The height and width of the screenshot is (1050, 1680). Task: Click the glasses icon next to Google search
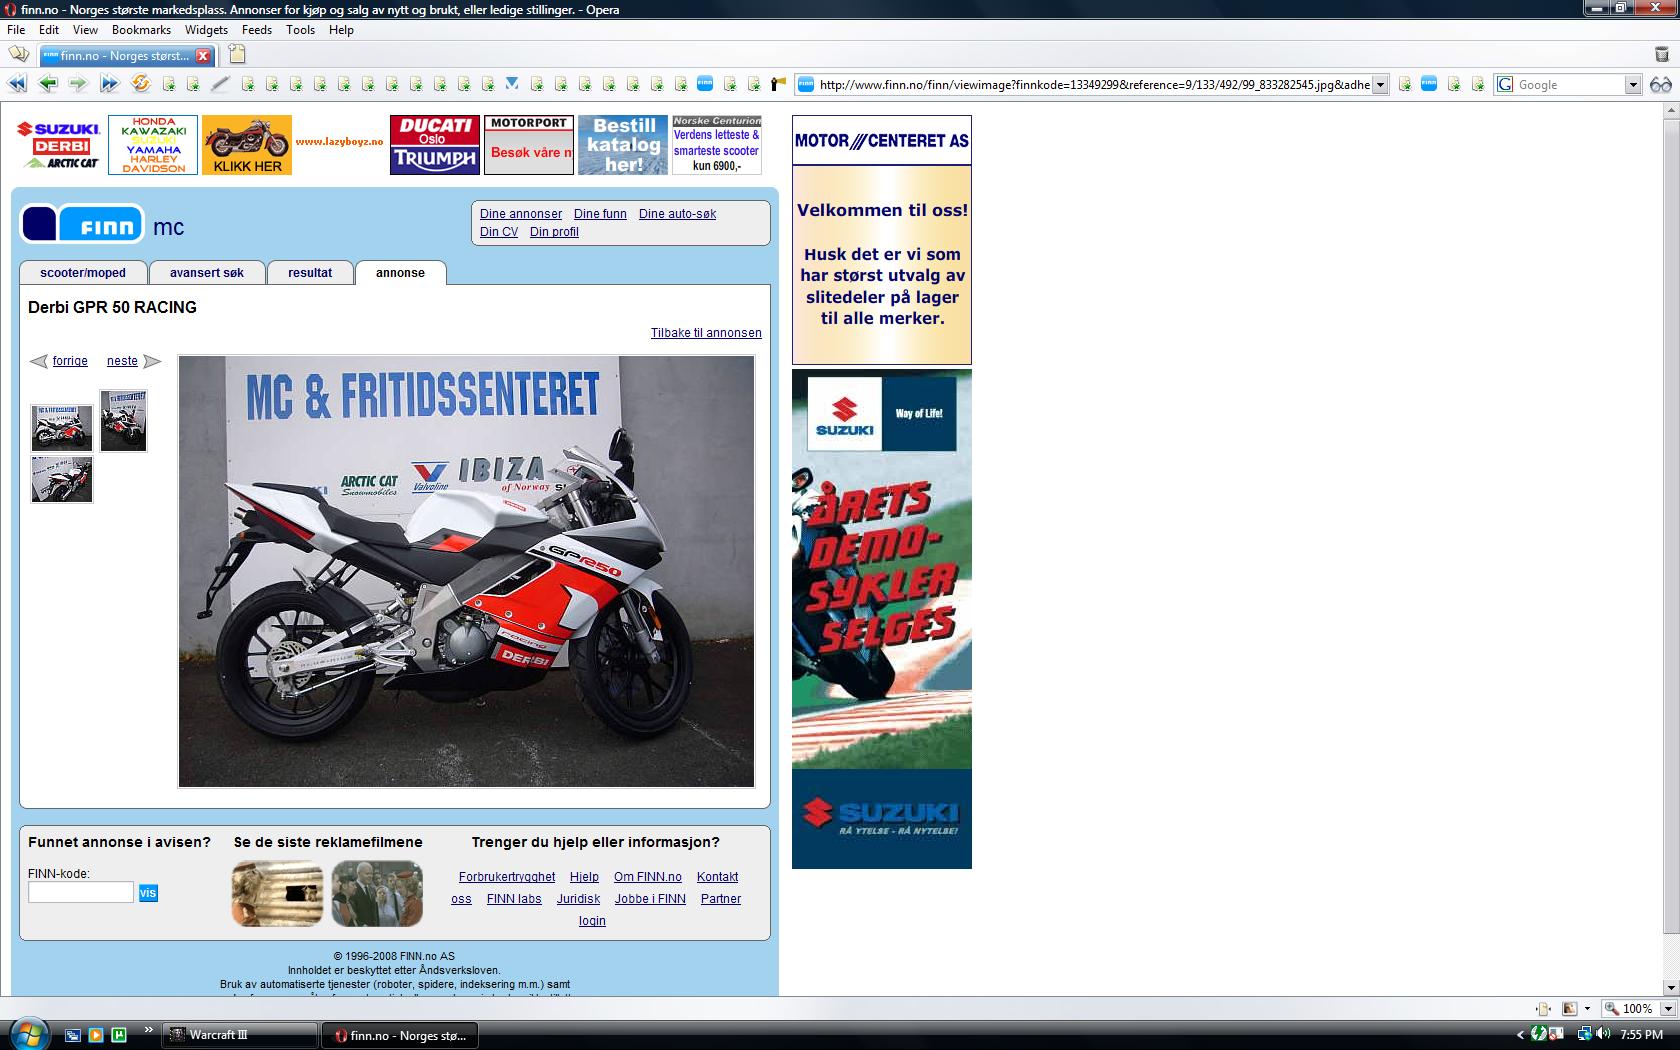tap(1661, 85)
